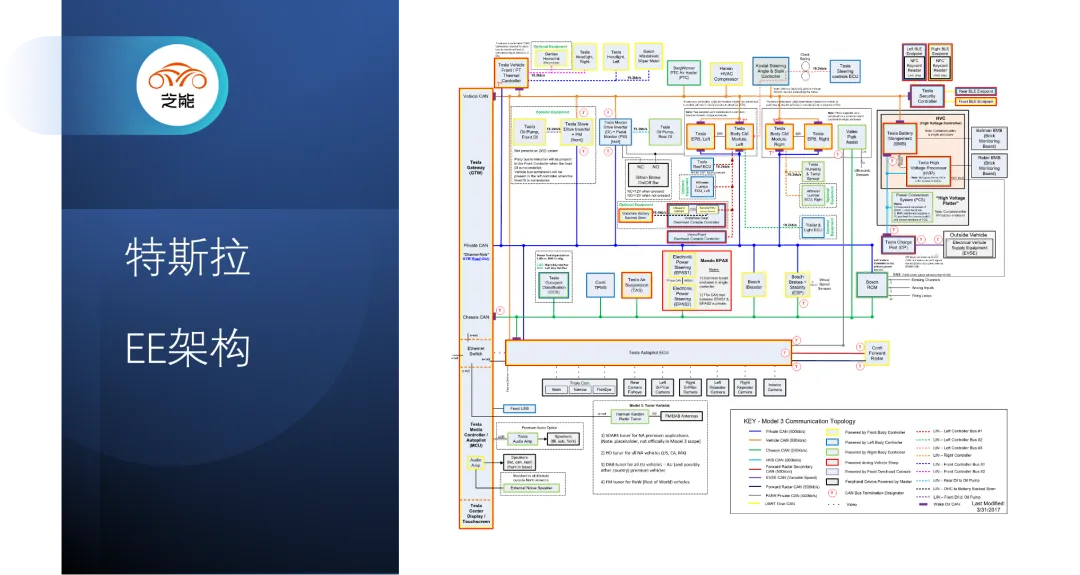Select the Electrical Vehicle Supply Equipment box
1080x575 pixels.
click(x=969, y=247)
